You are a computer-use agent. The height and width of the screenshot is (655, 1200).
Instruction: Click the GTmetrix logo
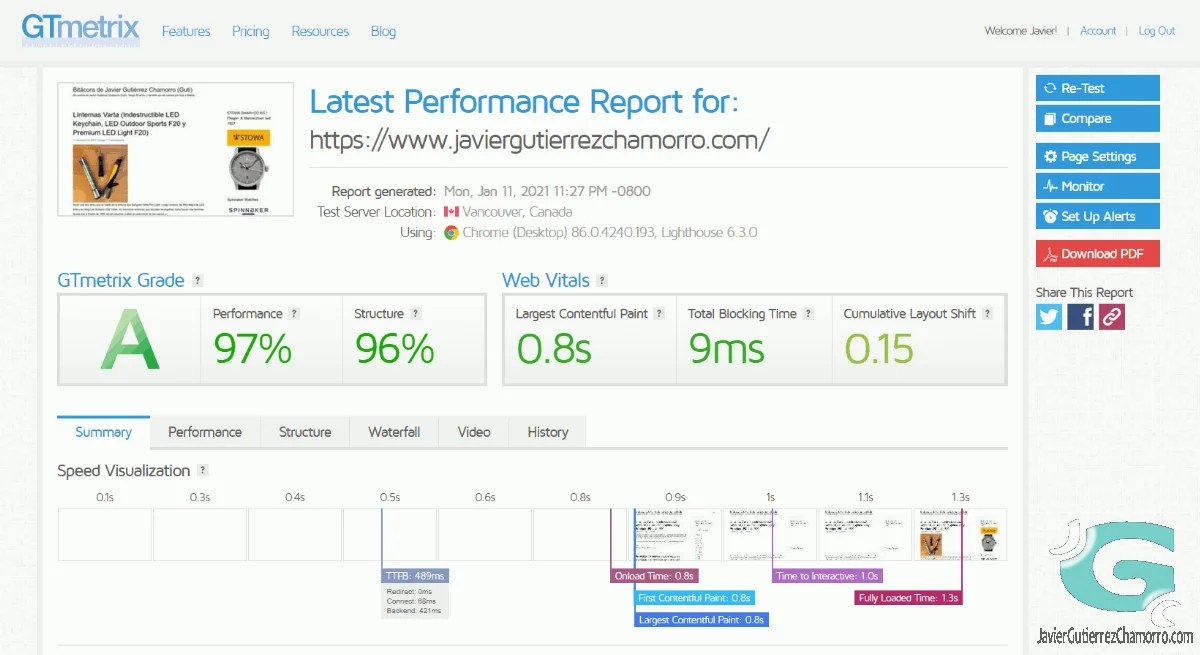pos(79,29)
